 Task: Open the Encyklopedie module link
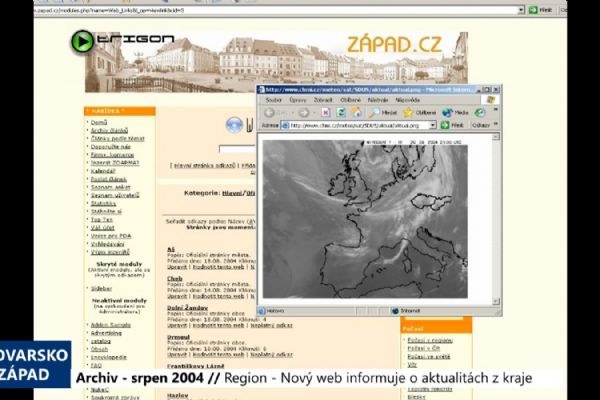109,357
